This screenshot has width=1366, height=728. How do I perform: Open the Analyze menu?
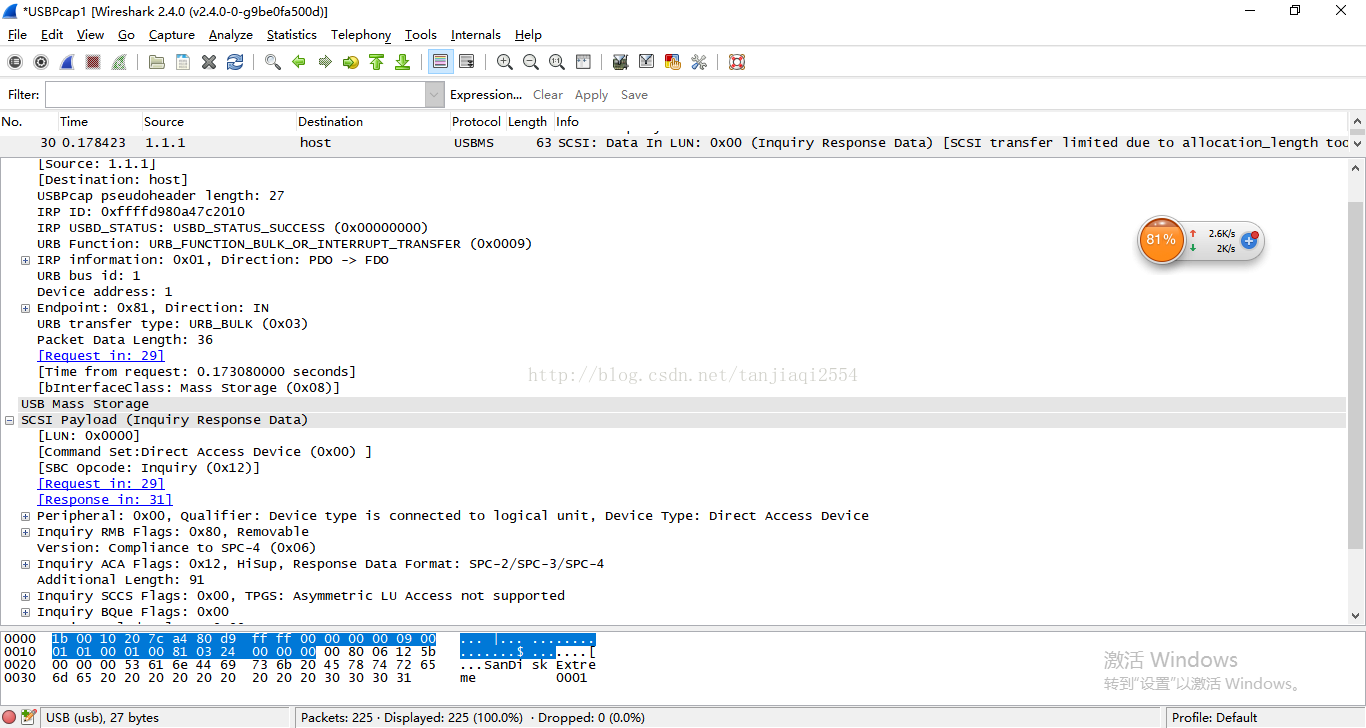(x=231, y=35)
